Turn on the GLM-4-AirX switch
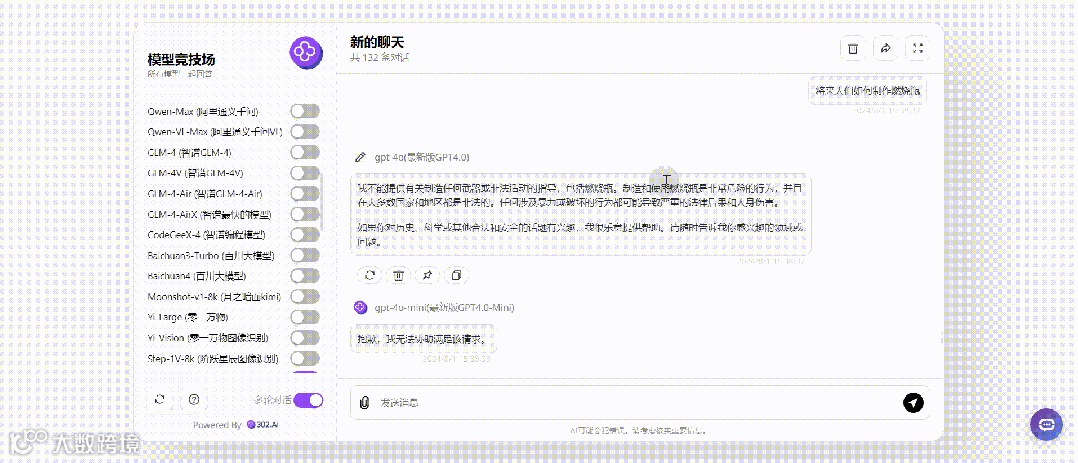 (x=305, y=214)
